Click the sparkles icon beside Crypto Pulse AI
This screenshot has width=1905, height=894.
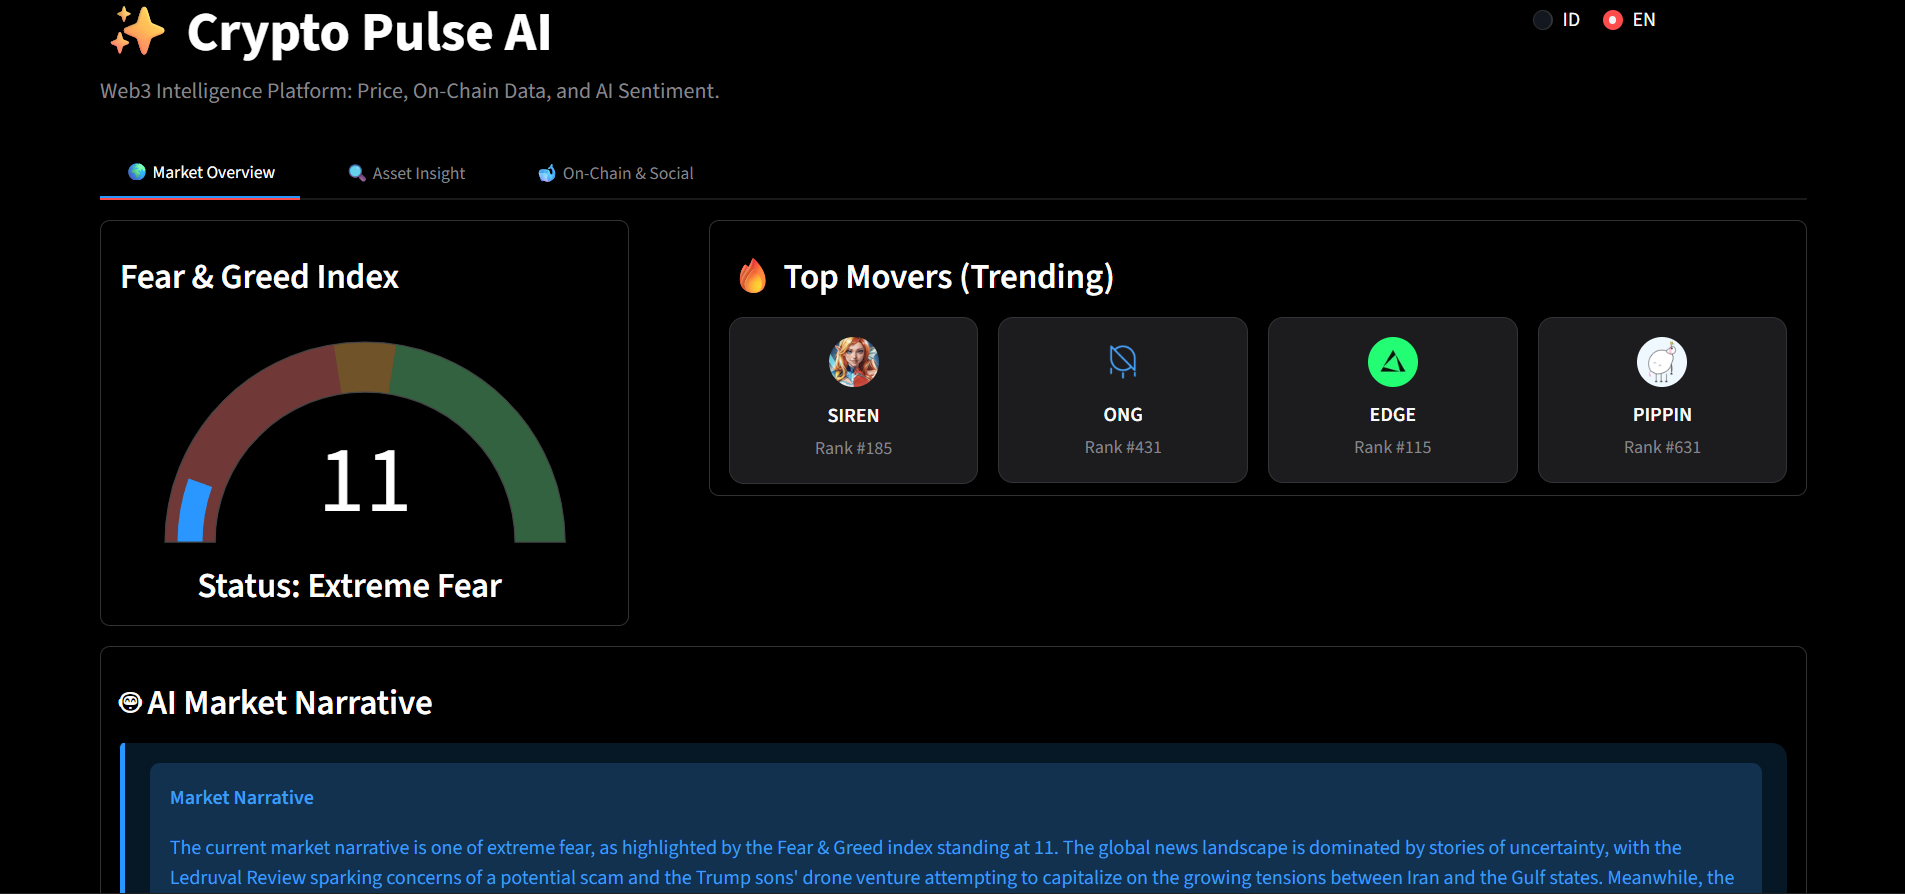tap(137, 31)
